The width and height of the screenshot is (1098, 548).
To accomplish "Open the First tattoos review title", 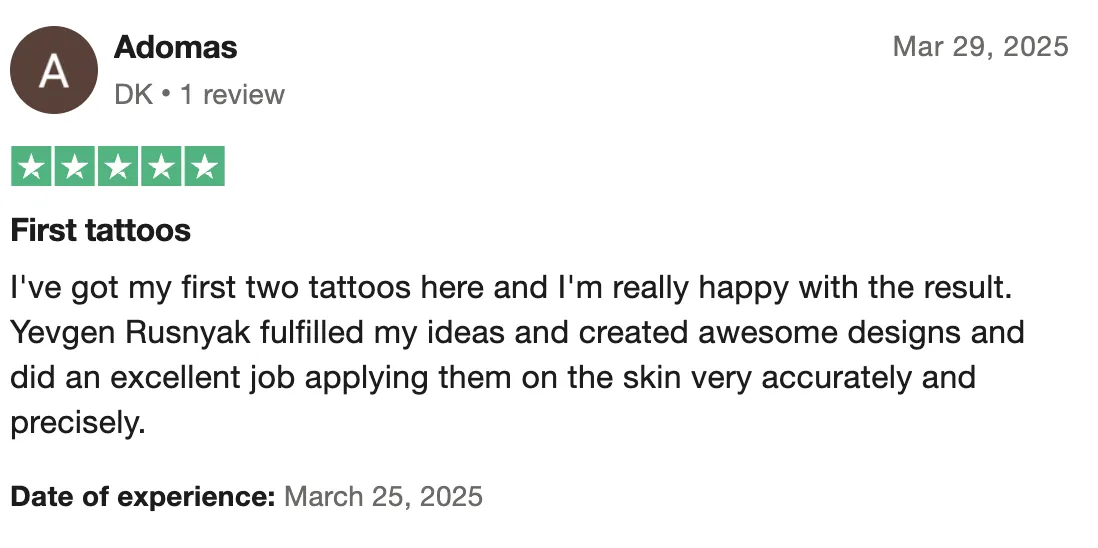I will 101,230.
